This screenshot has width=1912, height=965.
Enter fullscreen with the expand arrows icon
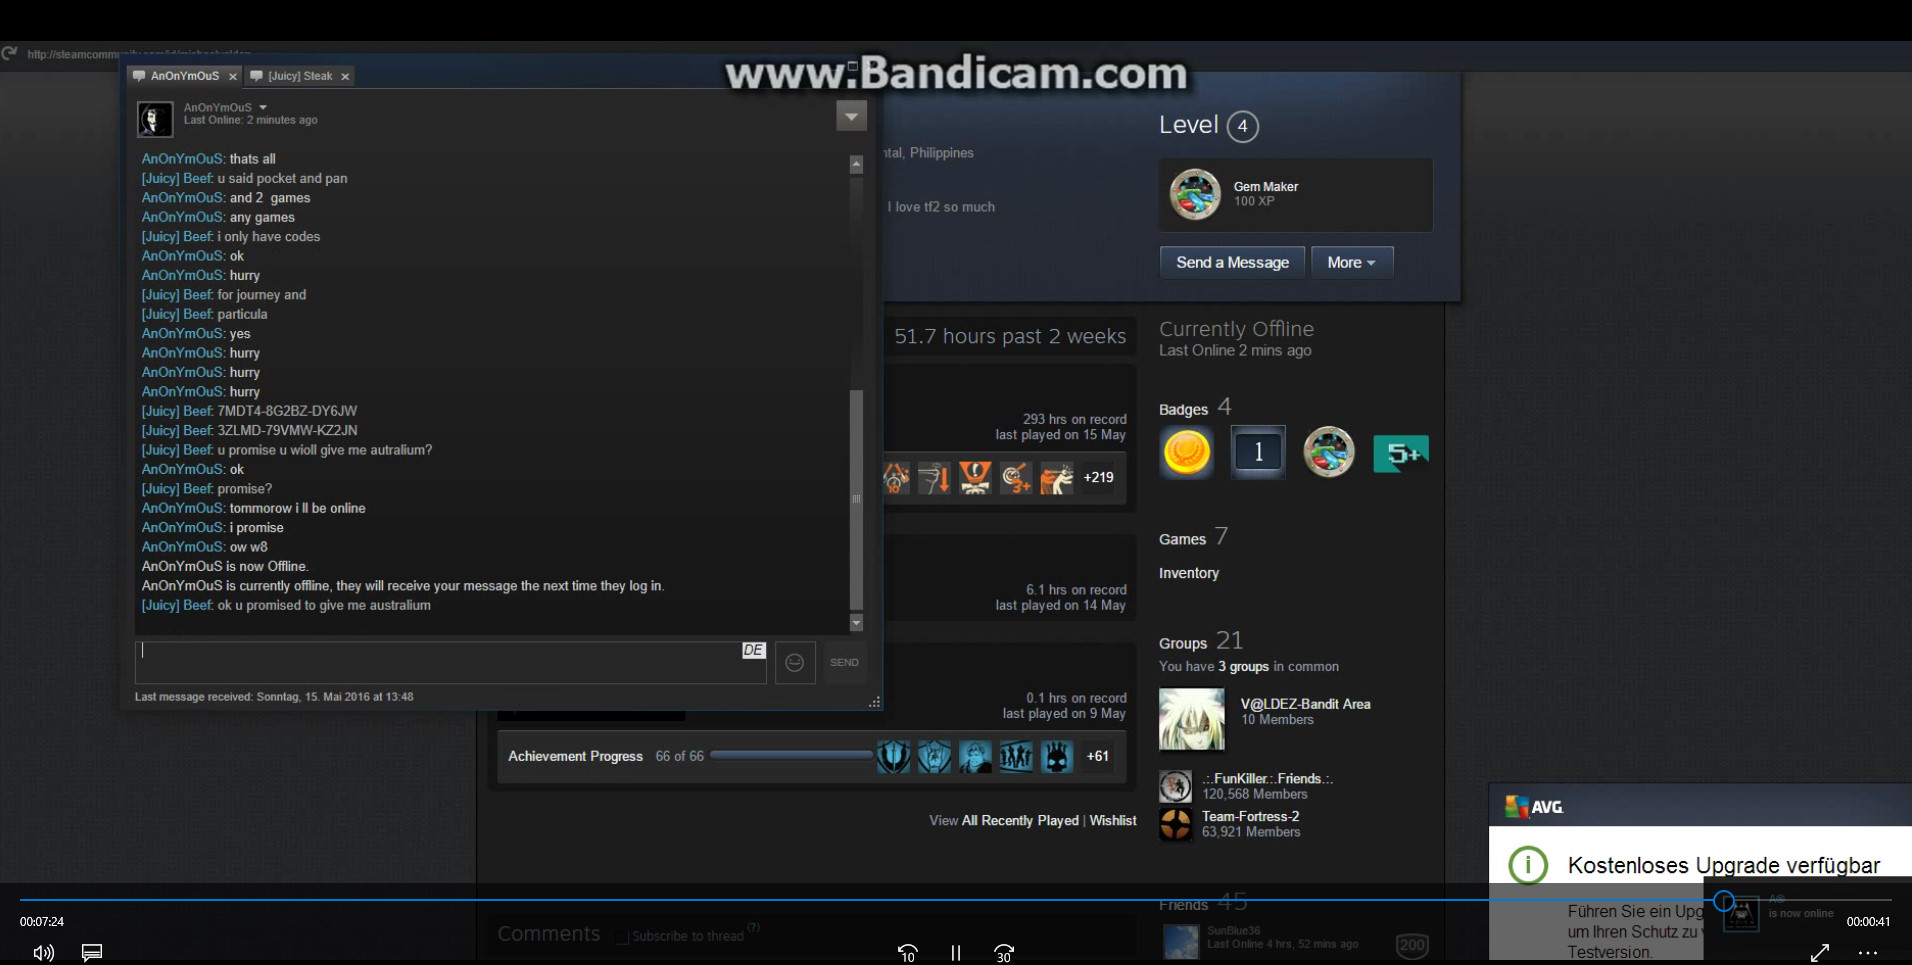[x=1820, y=953]
